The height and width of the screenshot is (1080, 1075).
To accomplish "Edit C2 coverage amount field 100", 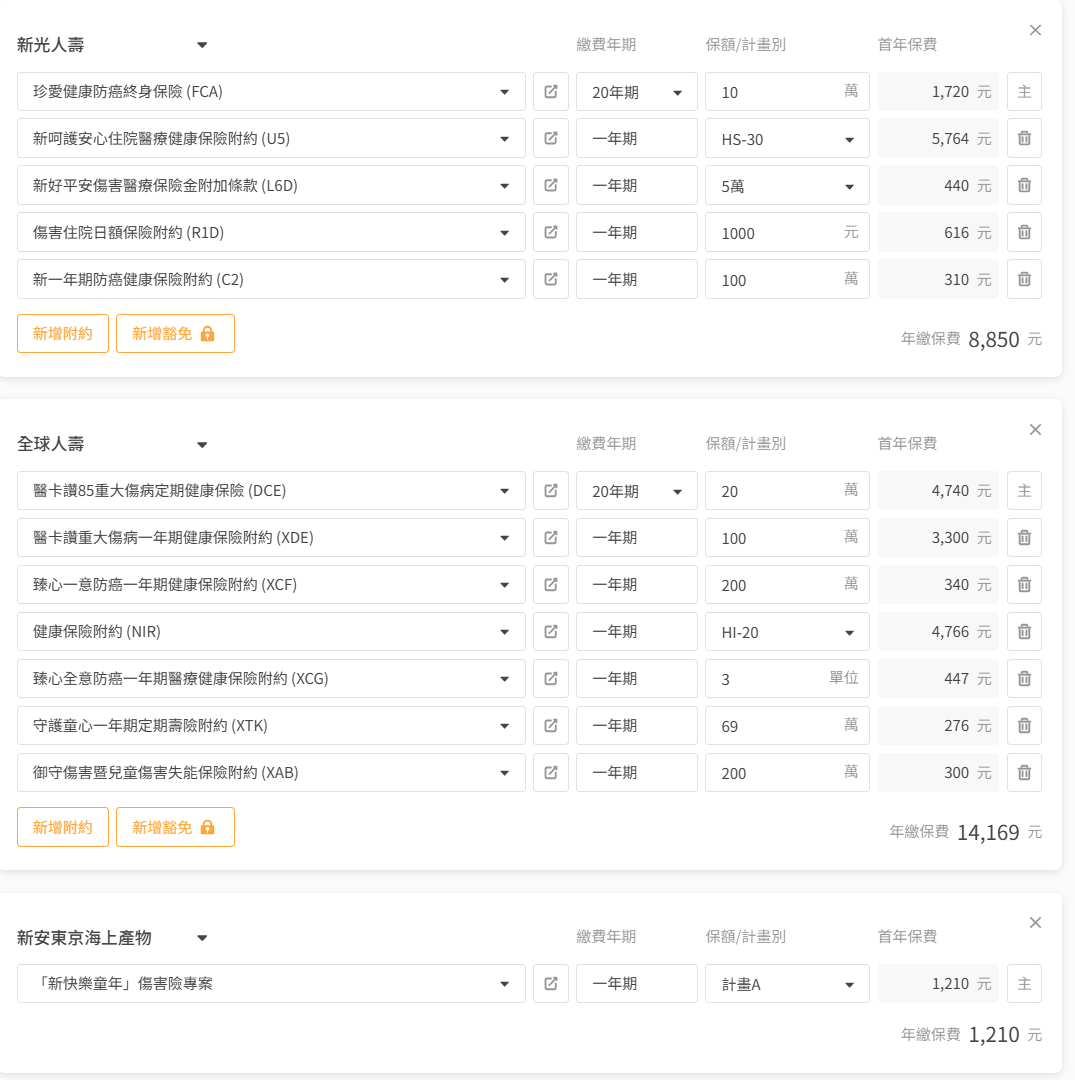I will coord(787,279).
